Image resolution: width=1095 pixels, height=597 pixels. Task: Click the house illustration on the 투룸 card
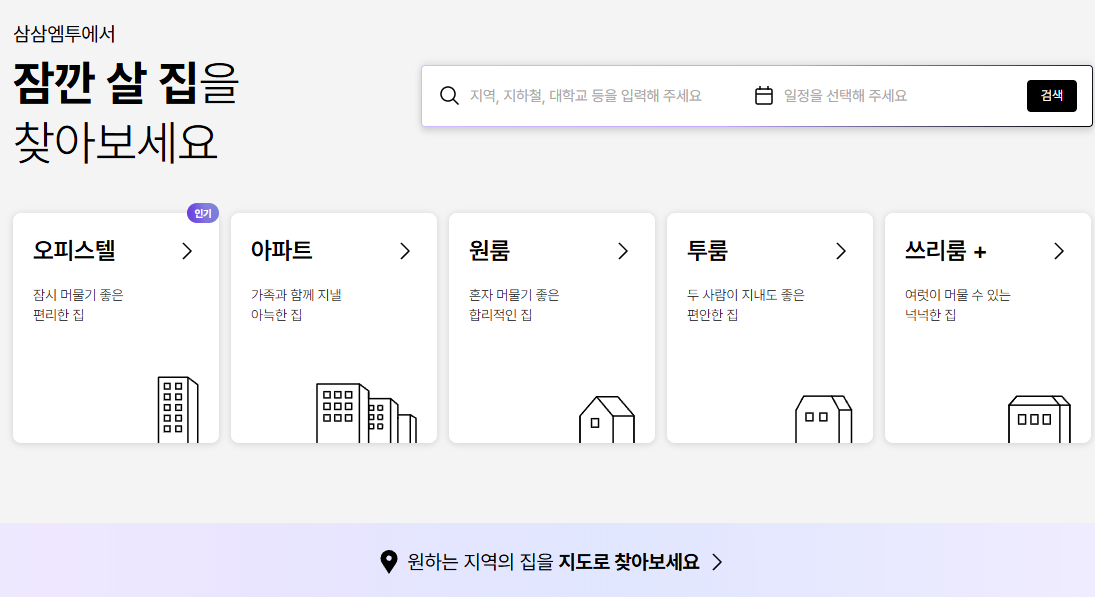823,420
